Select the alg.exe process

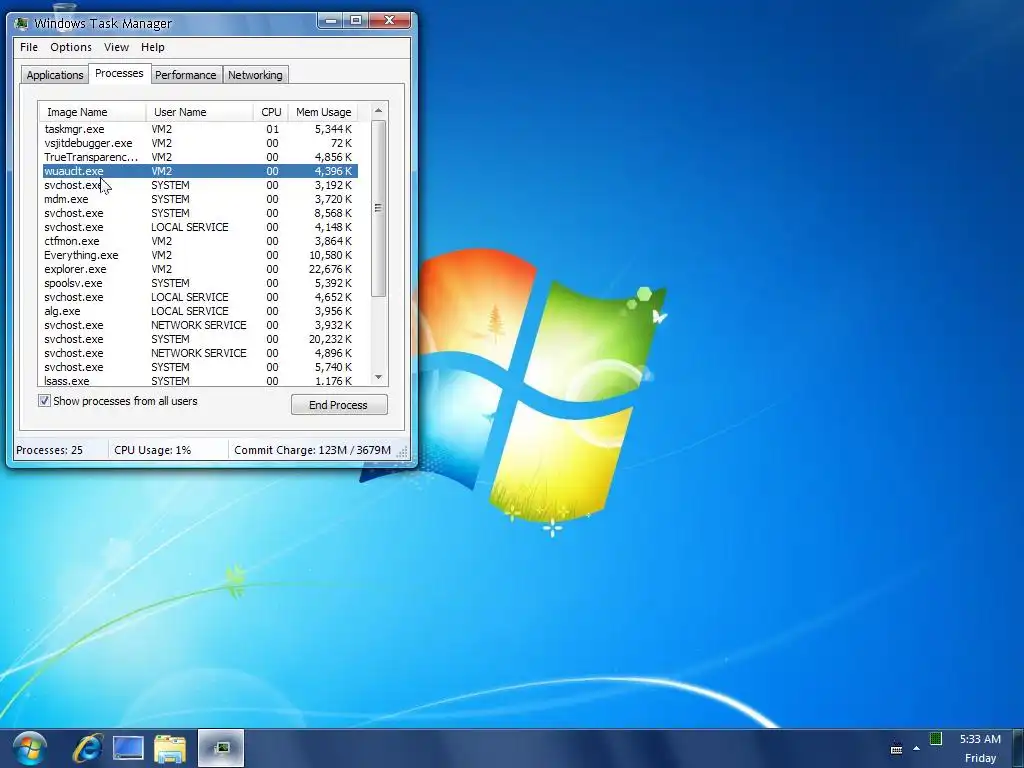(x=200, y=311)
